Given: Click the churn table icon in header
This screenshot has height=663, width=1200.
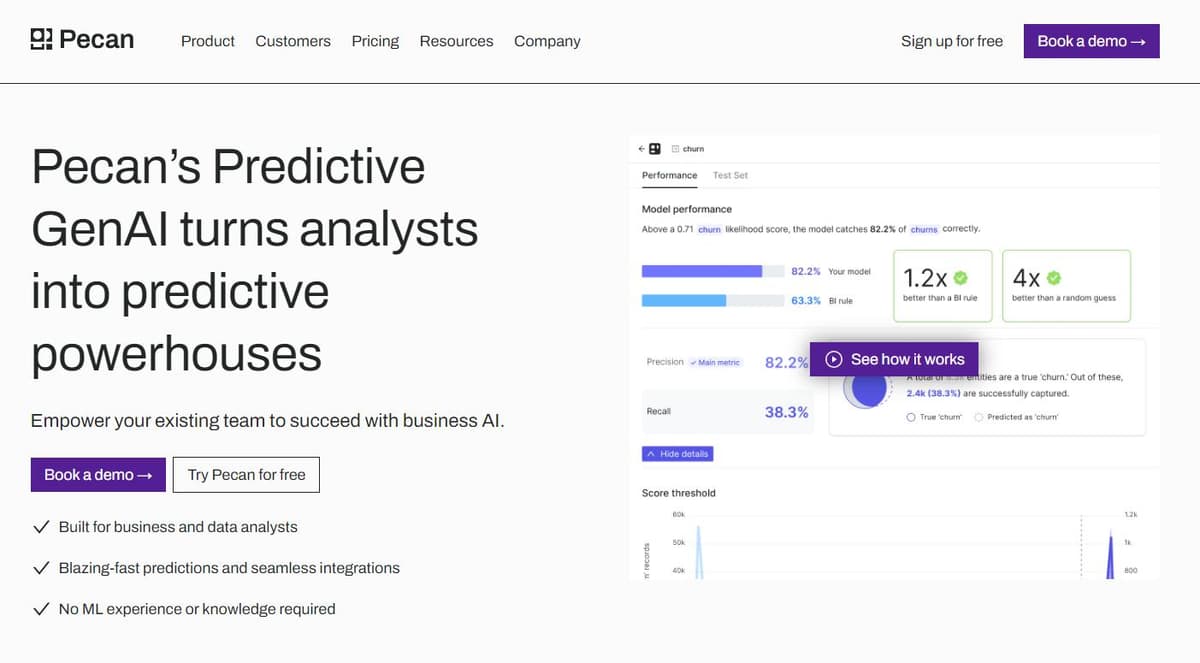Looking at the screenshot, I should (675, 149).
